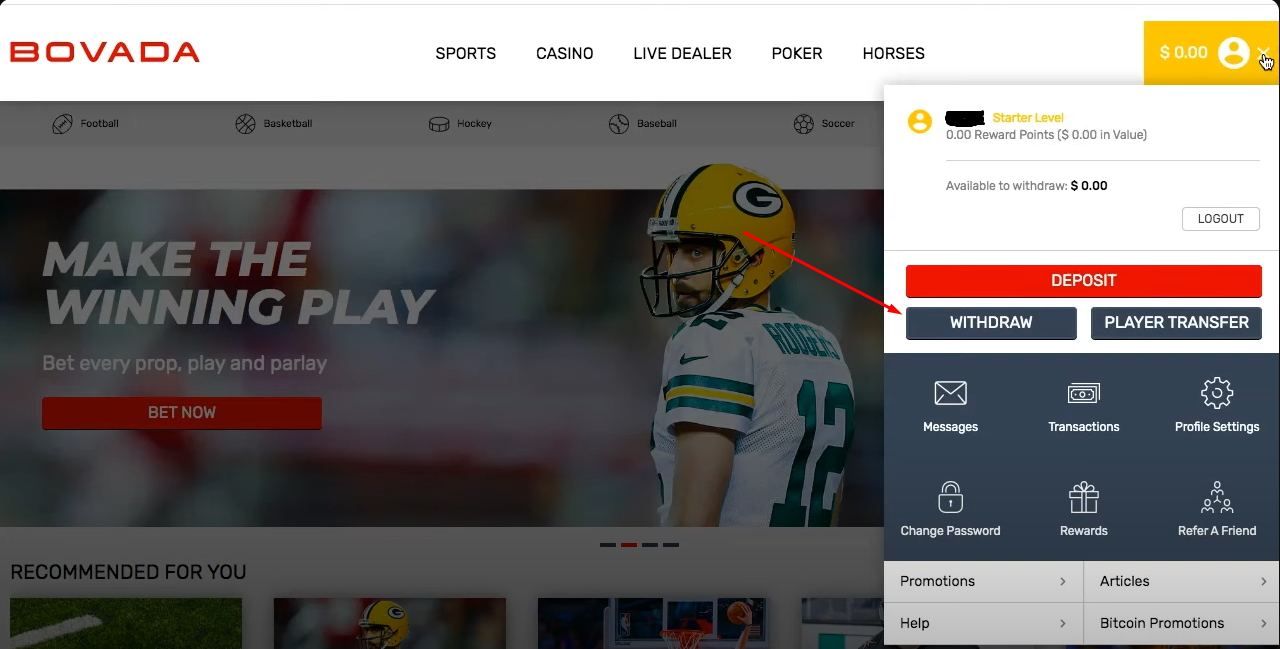Click the account avatar in header

(x=1233, y=53)
